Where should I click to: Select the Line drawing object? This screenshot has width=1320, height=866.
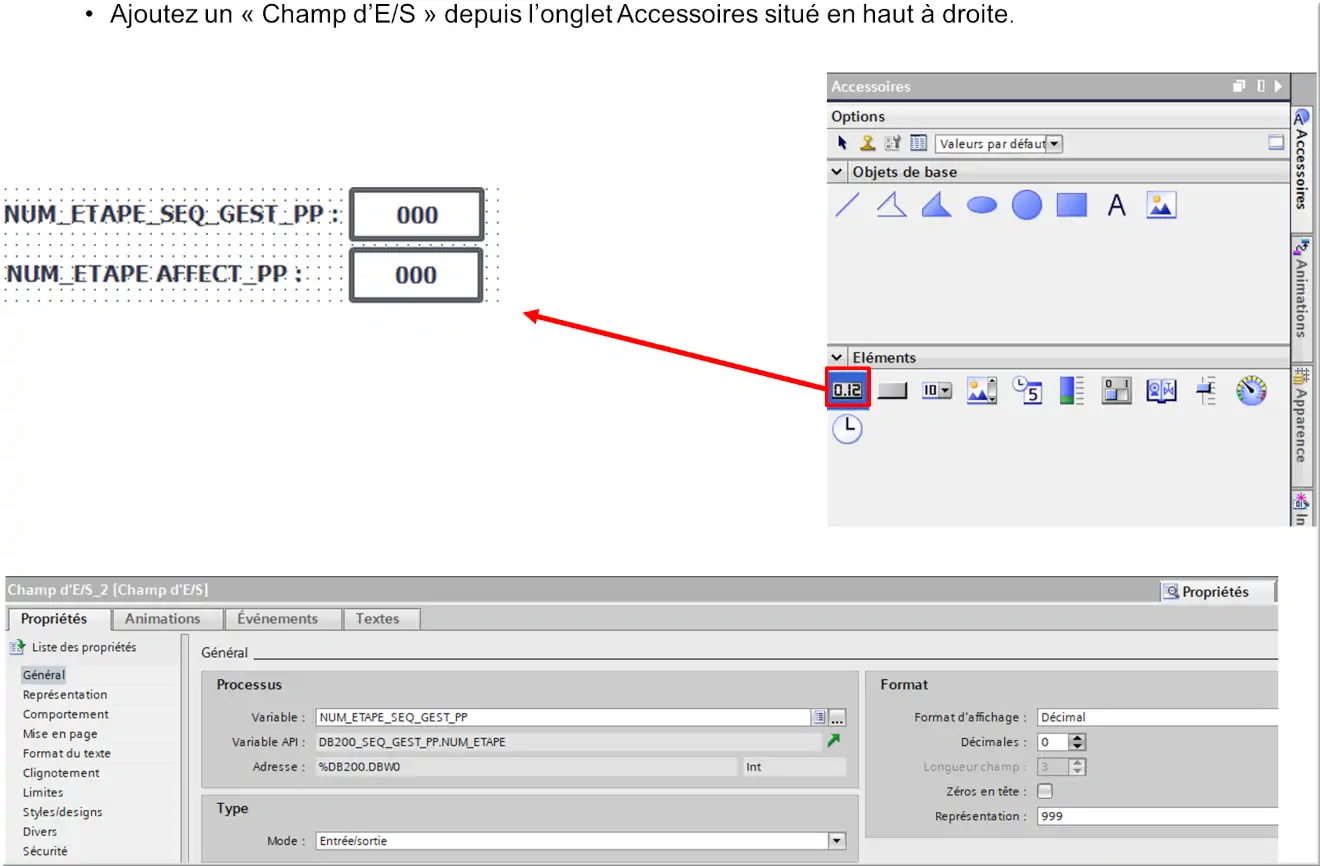click(847, 206)
